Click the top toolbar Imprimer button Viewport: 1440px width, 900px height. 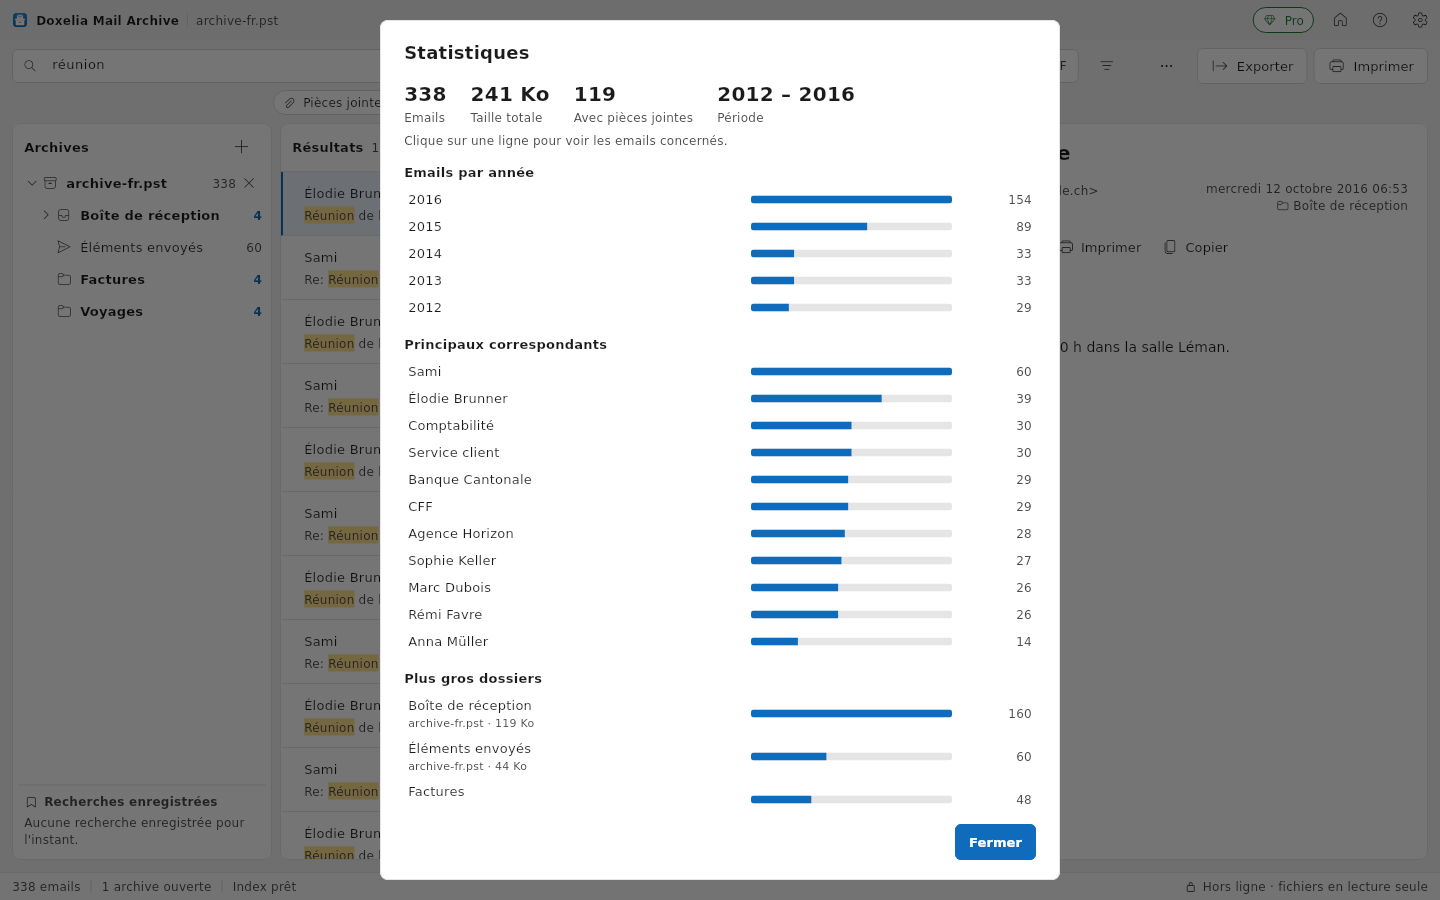pos(1371,66)
